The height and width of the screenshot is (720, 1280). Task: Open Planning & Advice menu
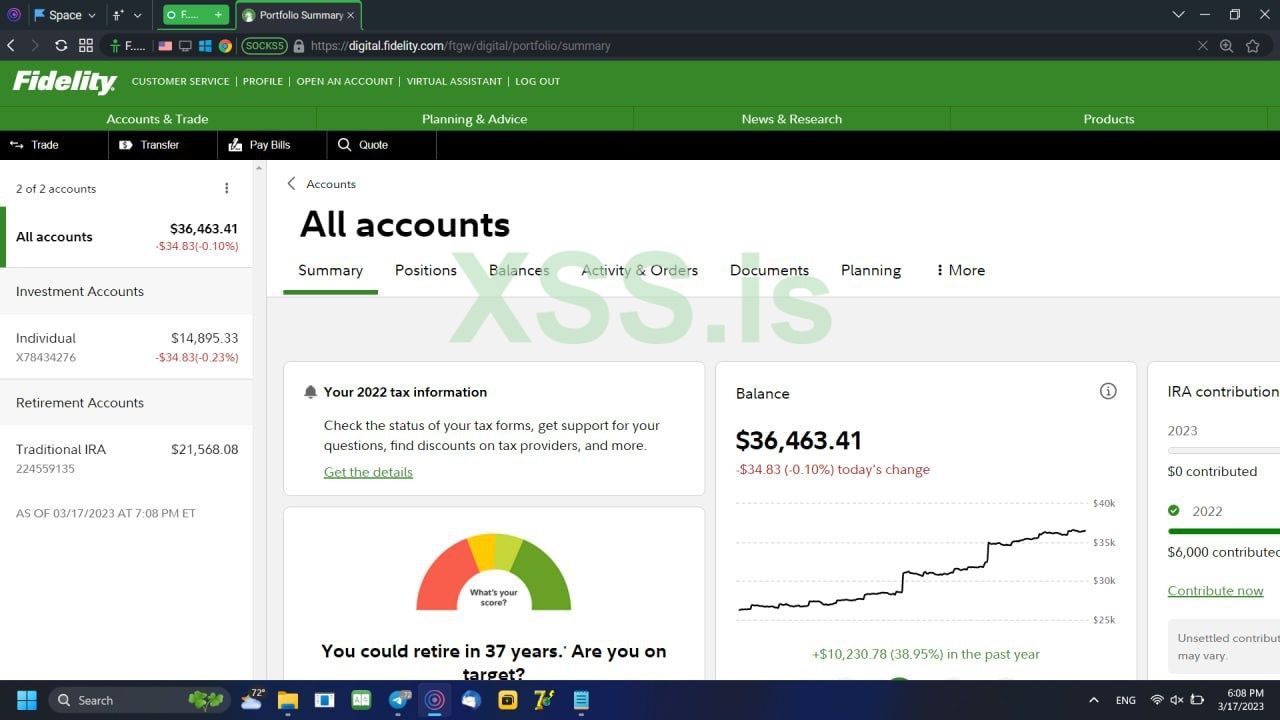click(475, 119)
